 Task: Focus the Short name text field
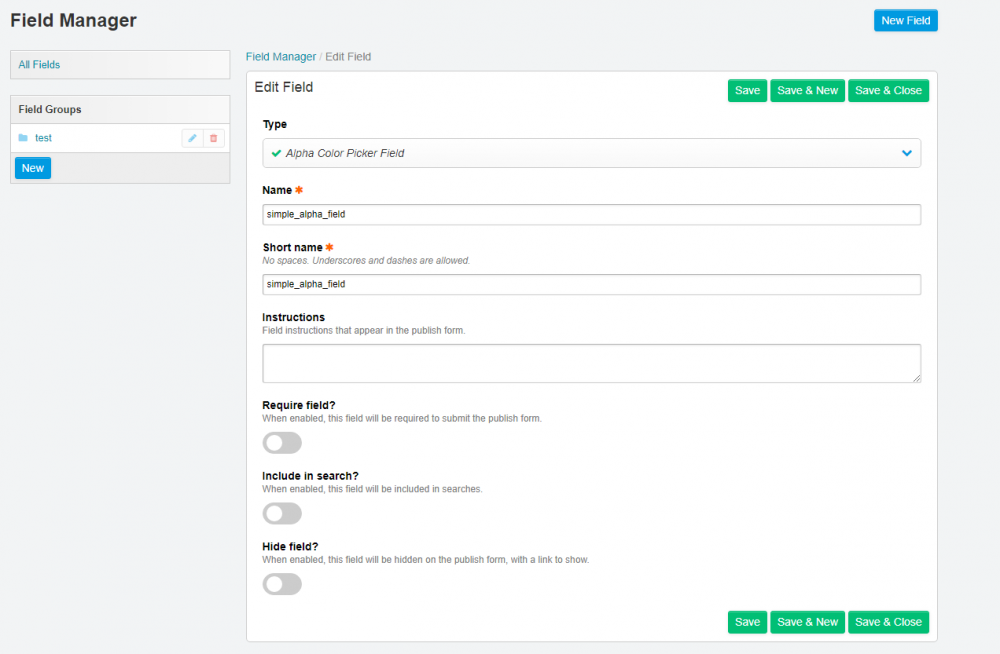pyautogui.click(x=590, y=284)
